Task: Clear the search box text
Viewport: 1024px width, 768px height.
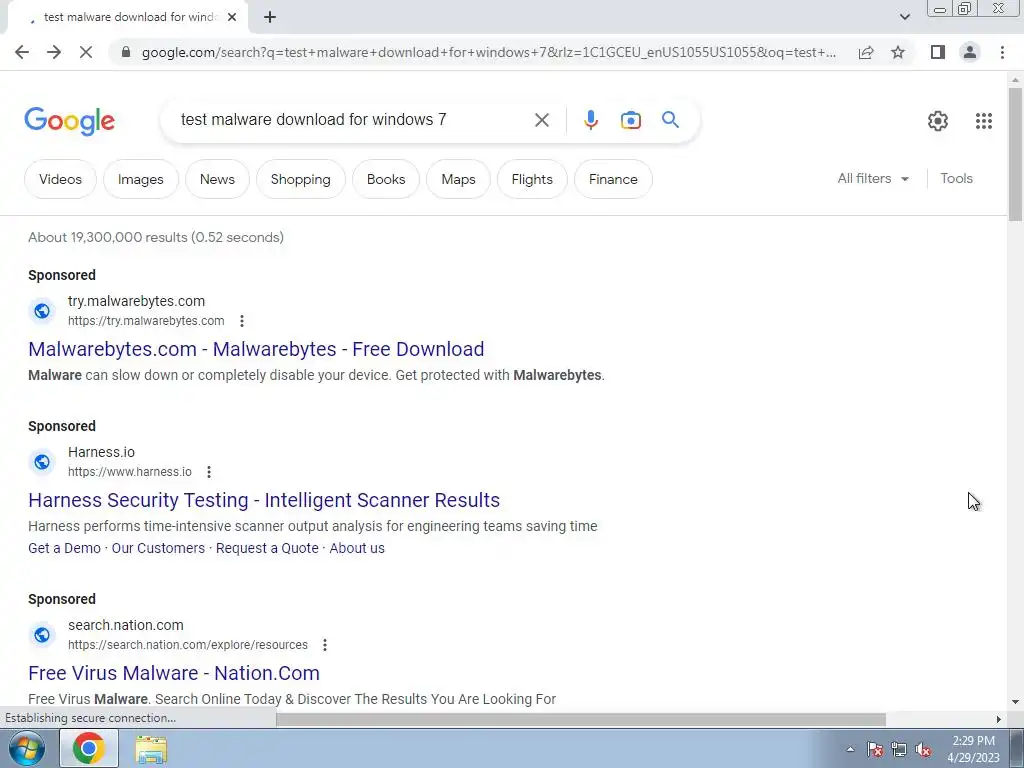Action: tap(541, 120)
